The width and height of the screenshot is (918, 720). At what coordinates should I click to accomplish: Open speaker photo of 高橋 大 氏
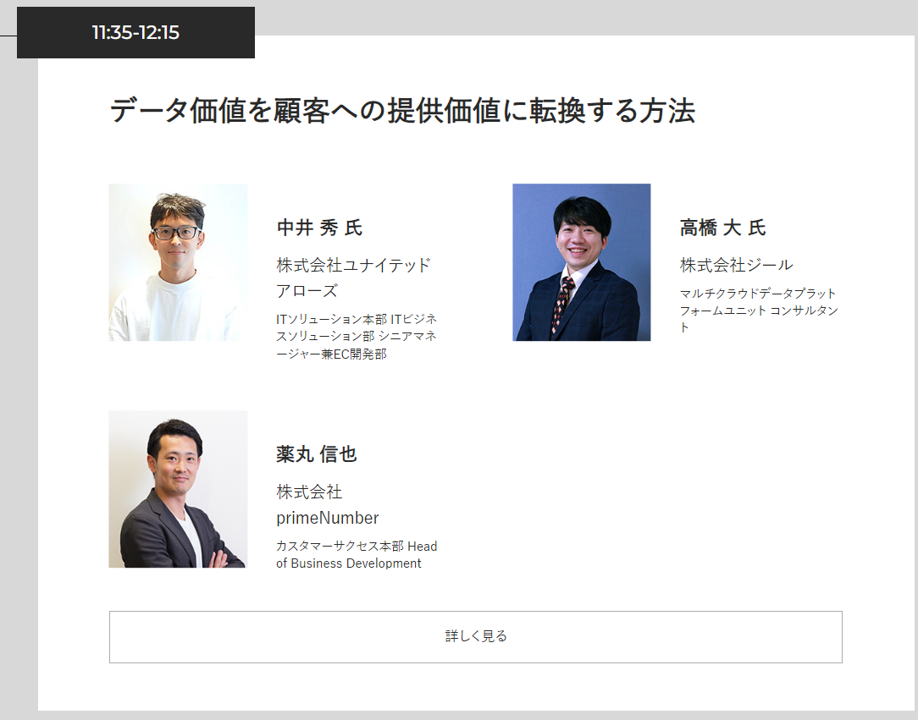581,262
